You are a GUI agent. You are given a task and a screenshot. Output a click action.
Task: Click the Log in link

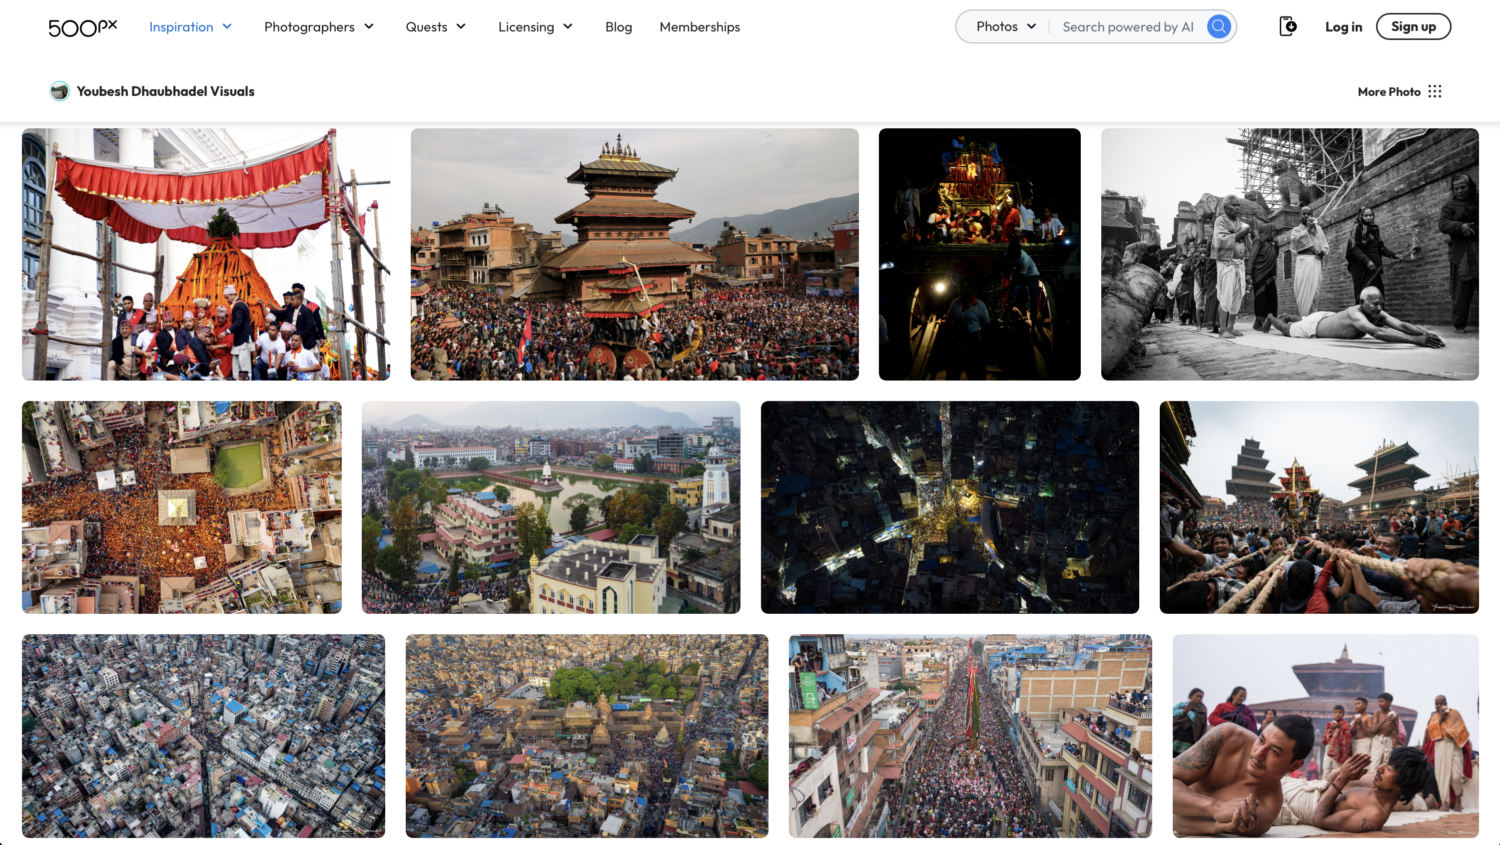(1343, 27)
